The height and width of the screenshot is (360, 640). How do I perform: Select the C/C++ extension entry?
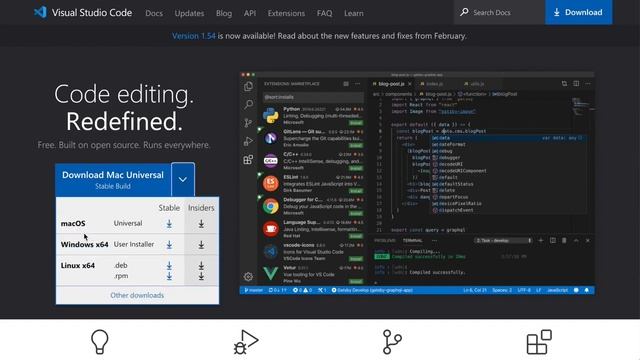point(313,161)
